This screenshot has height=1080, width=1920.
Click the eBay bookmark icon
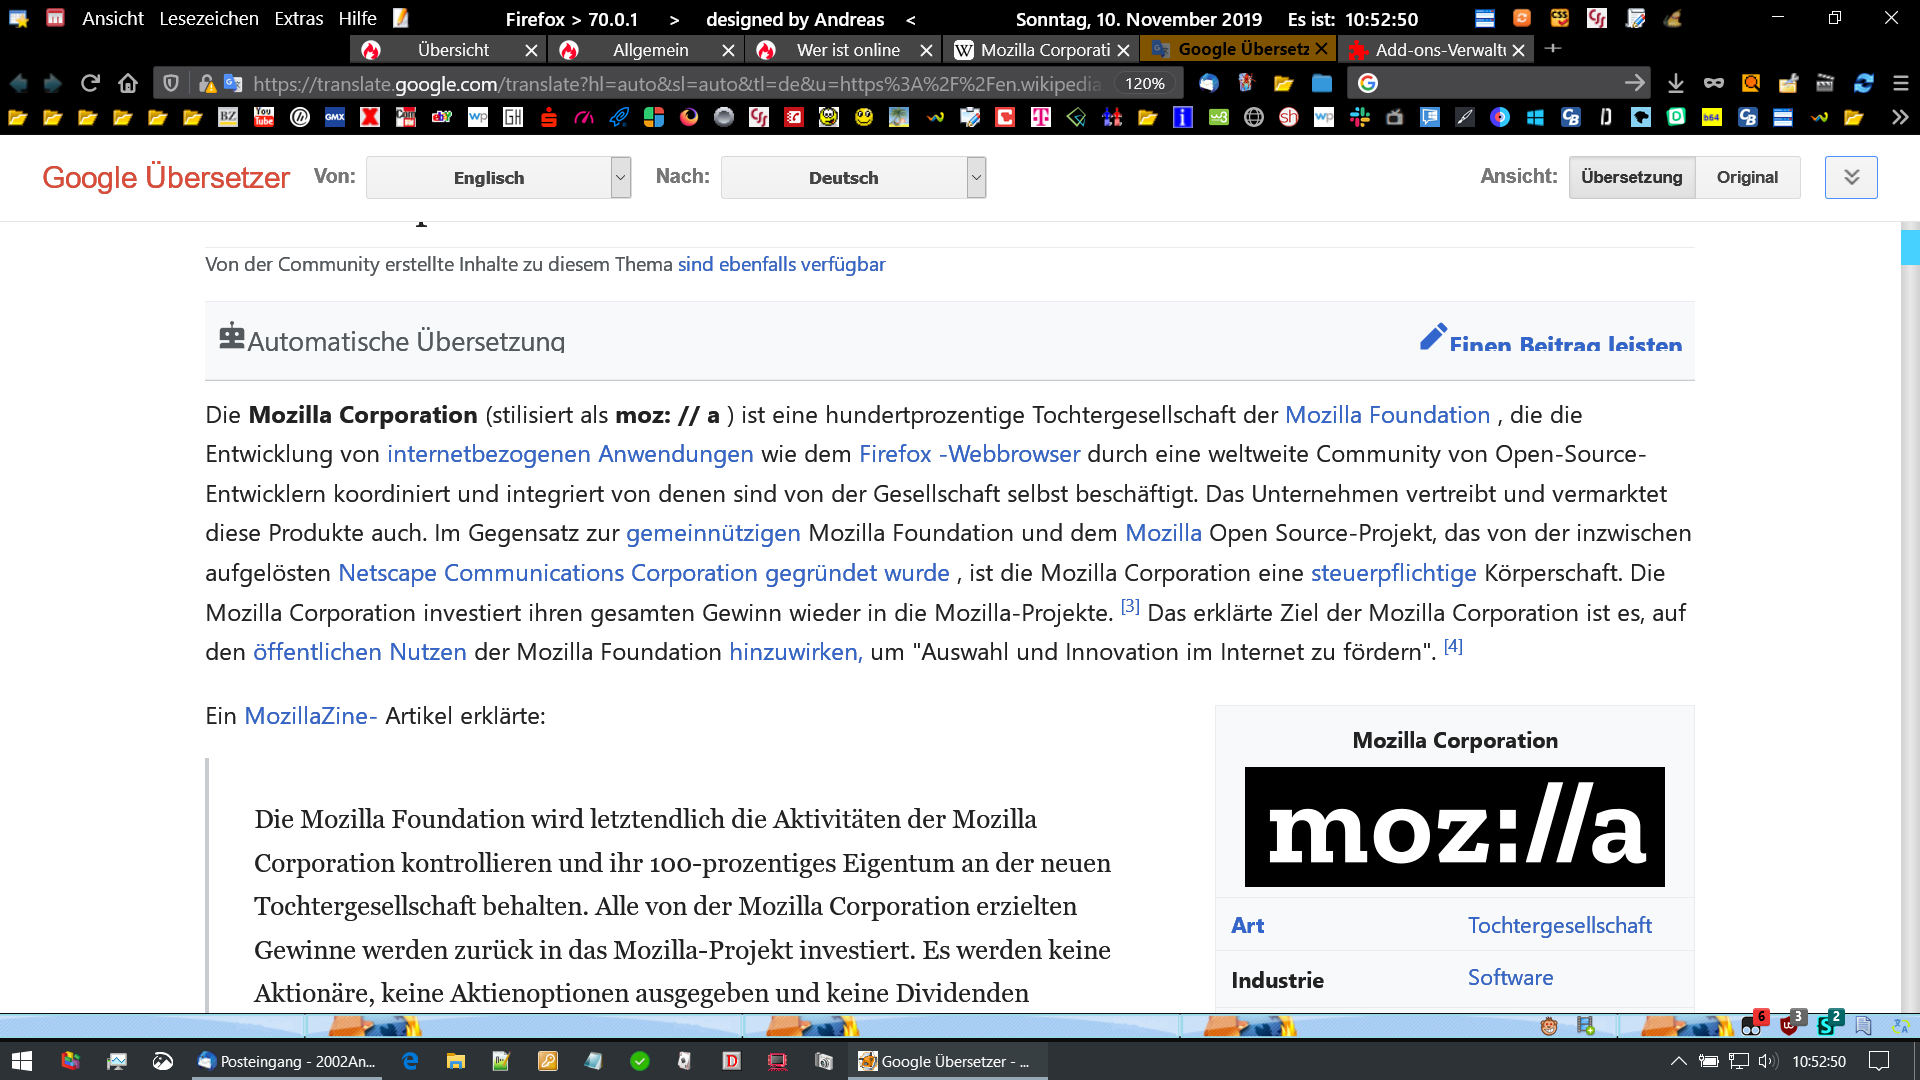click(441, 118)
